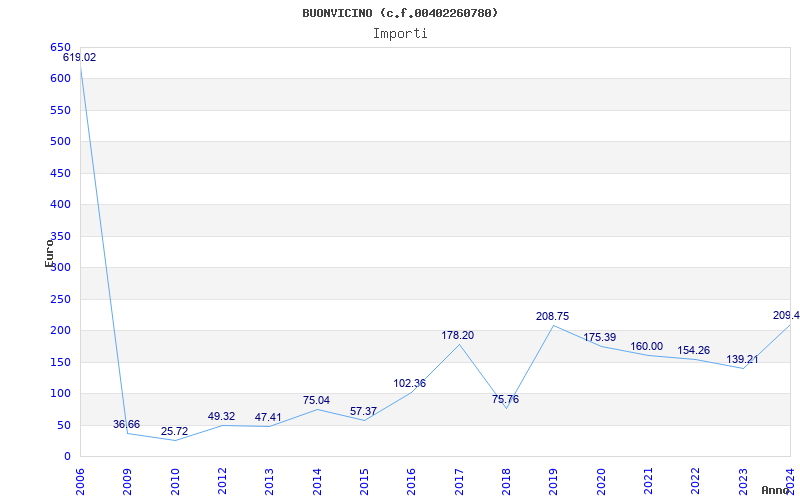Click the 2023 x-axis year label
The width and height of the screenshot is (800, 500).
click(x=743, y=482)
